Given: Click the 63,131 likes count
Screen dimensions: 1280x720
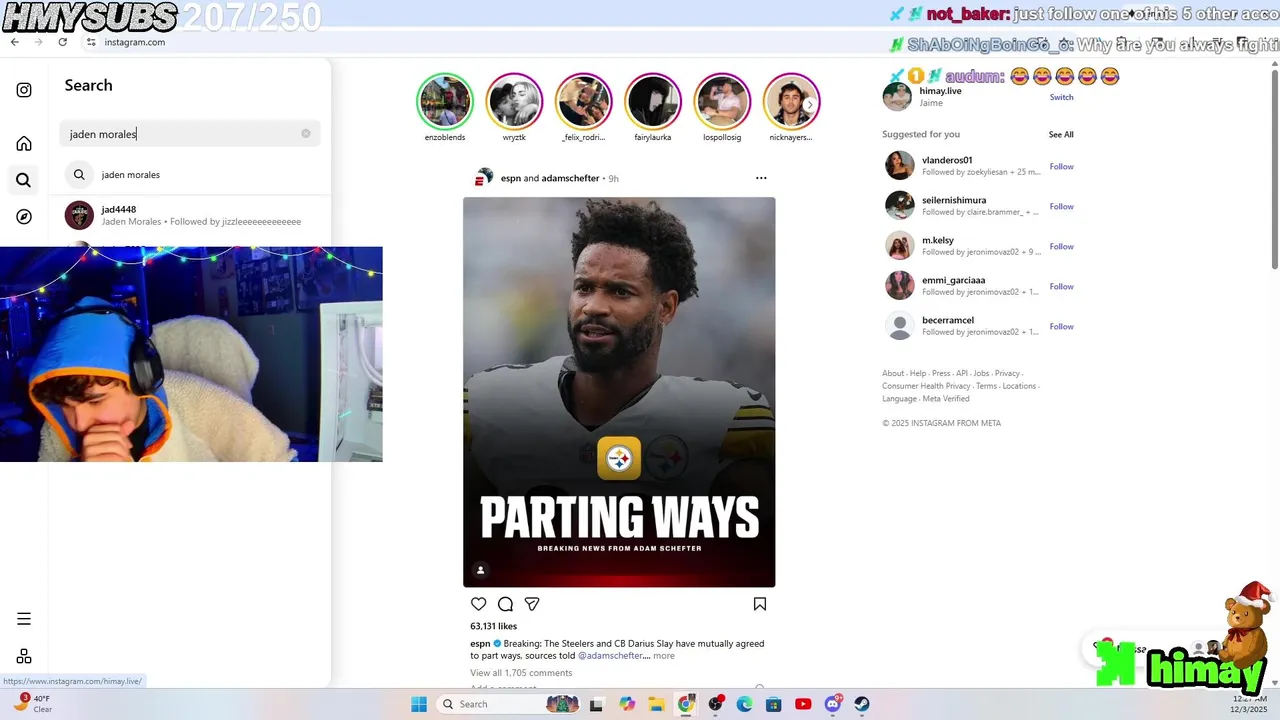Looking at the screenshot, I should point(493,626).
